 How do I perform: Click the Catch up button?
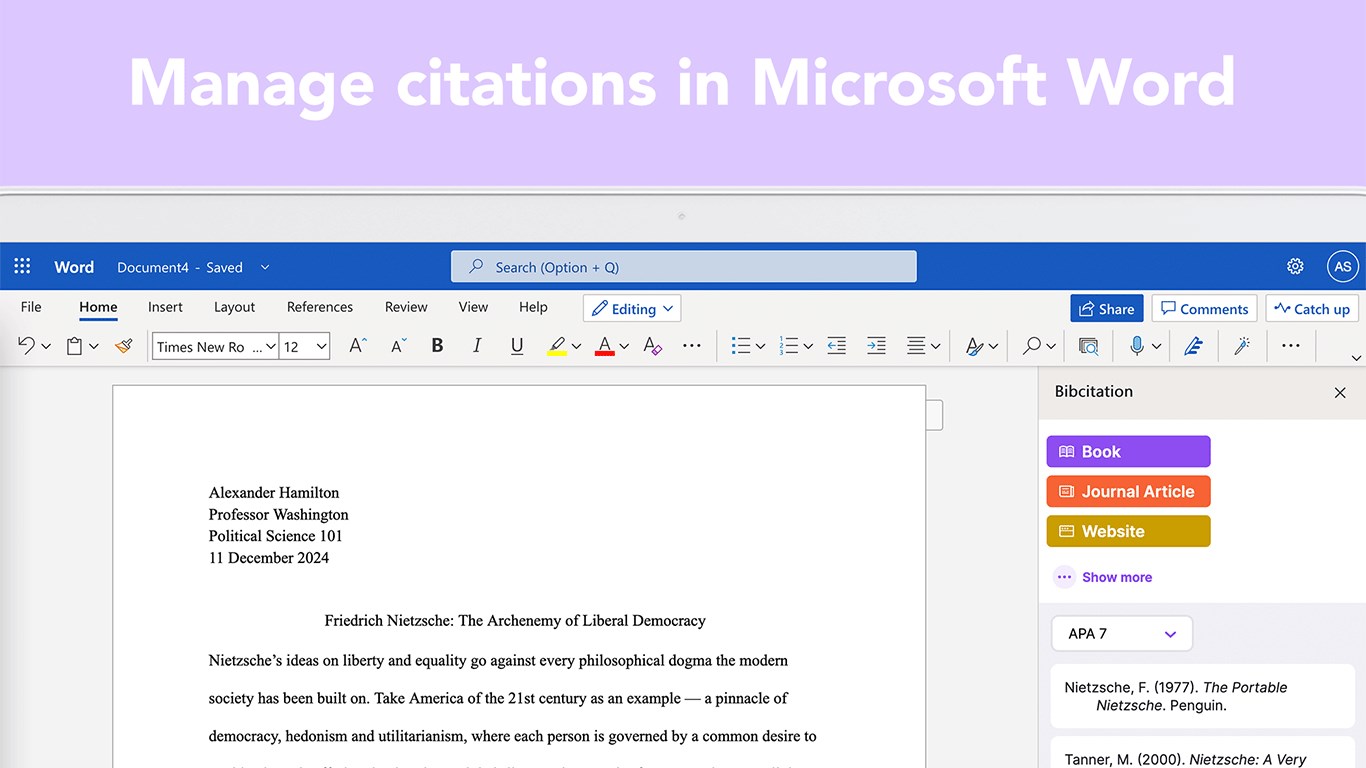pyautogui.click(x=1312, y=308)
